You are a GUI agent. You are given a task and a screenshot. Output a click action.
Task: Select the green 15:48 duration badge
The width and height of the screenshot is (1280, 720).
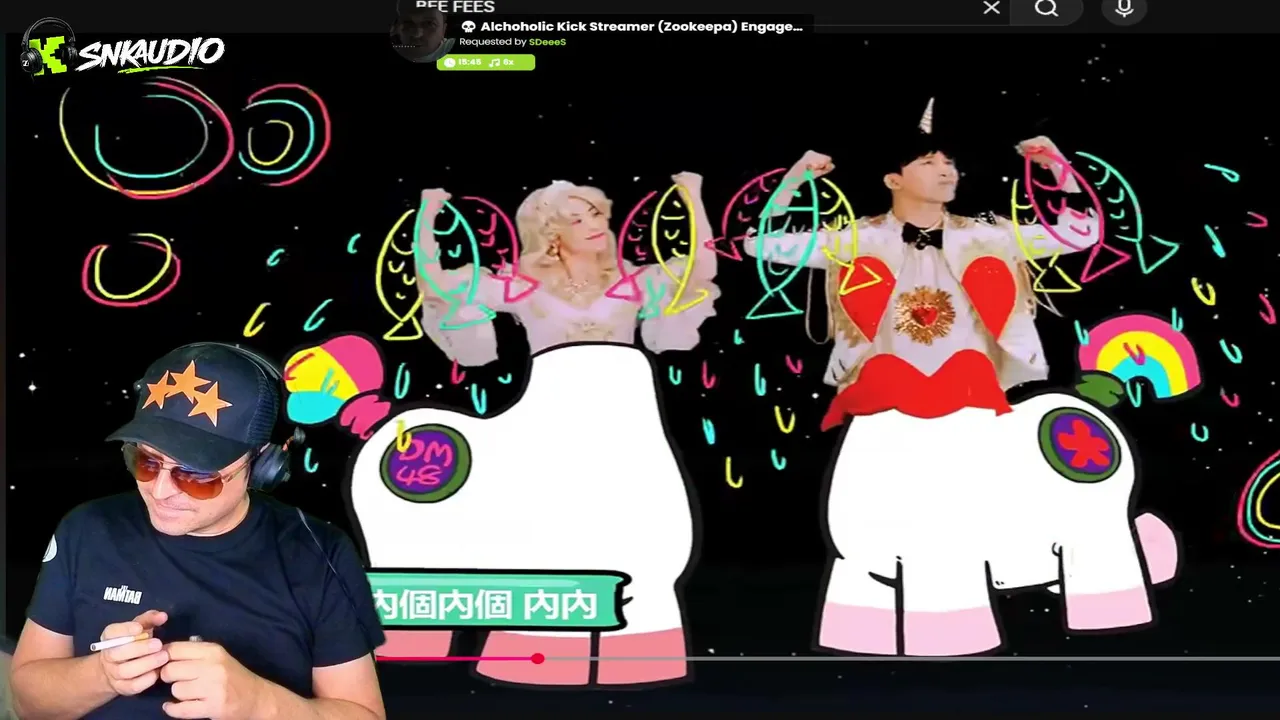(x=485, y=62)
